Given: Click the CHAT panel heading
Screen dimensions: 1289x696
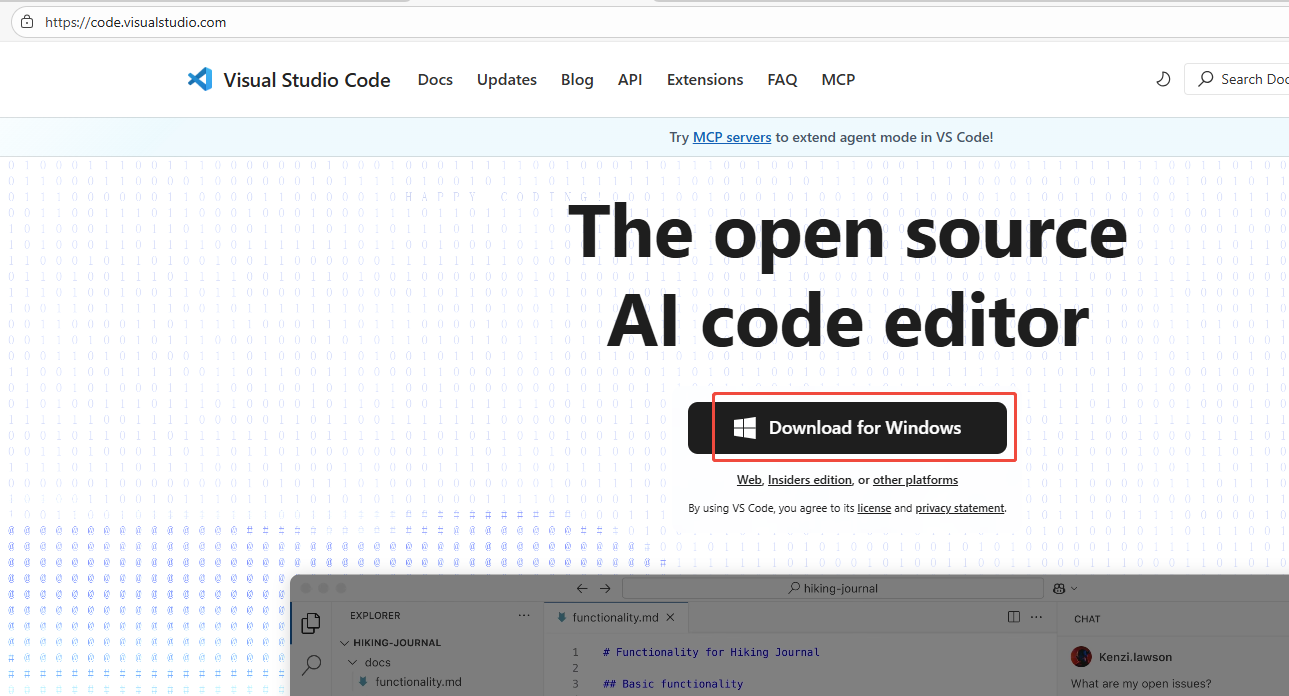Looking at the screenshot, I should click(x=1087, y=619).
